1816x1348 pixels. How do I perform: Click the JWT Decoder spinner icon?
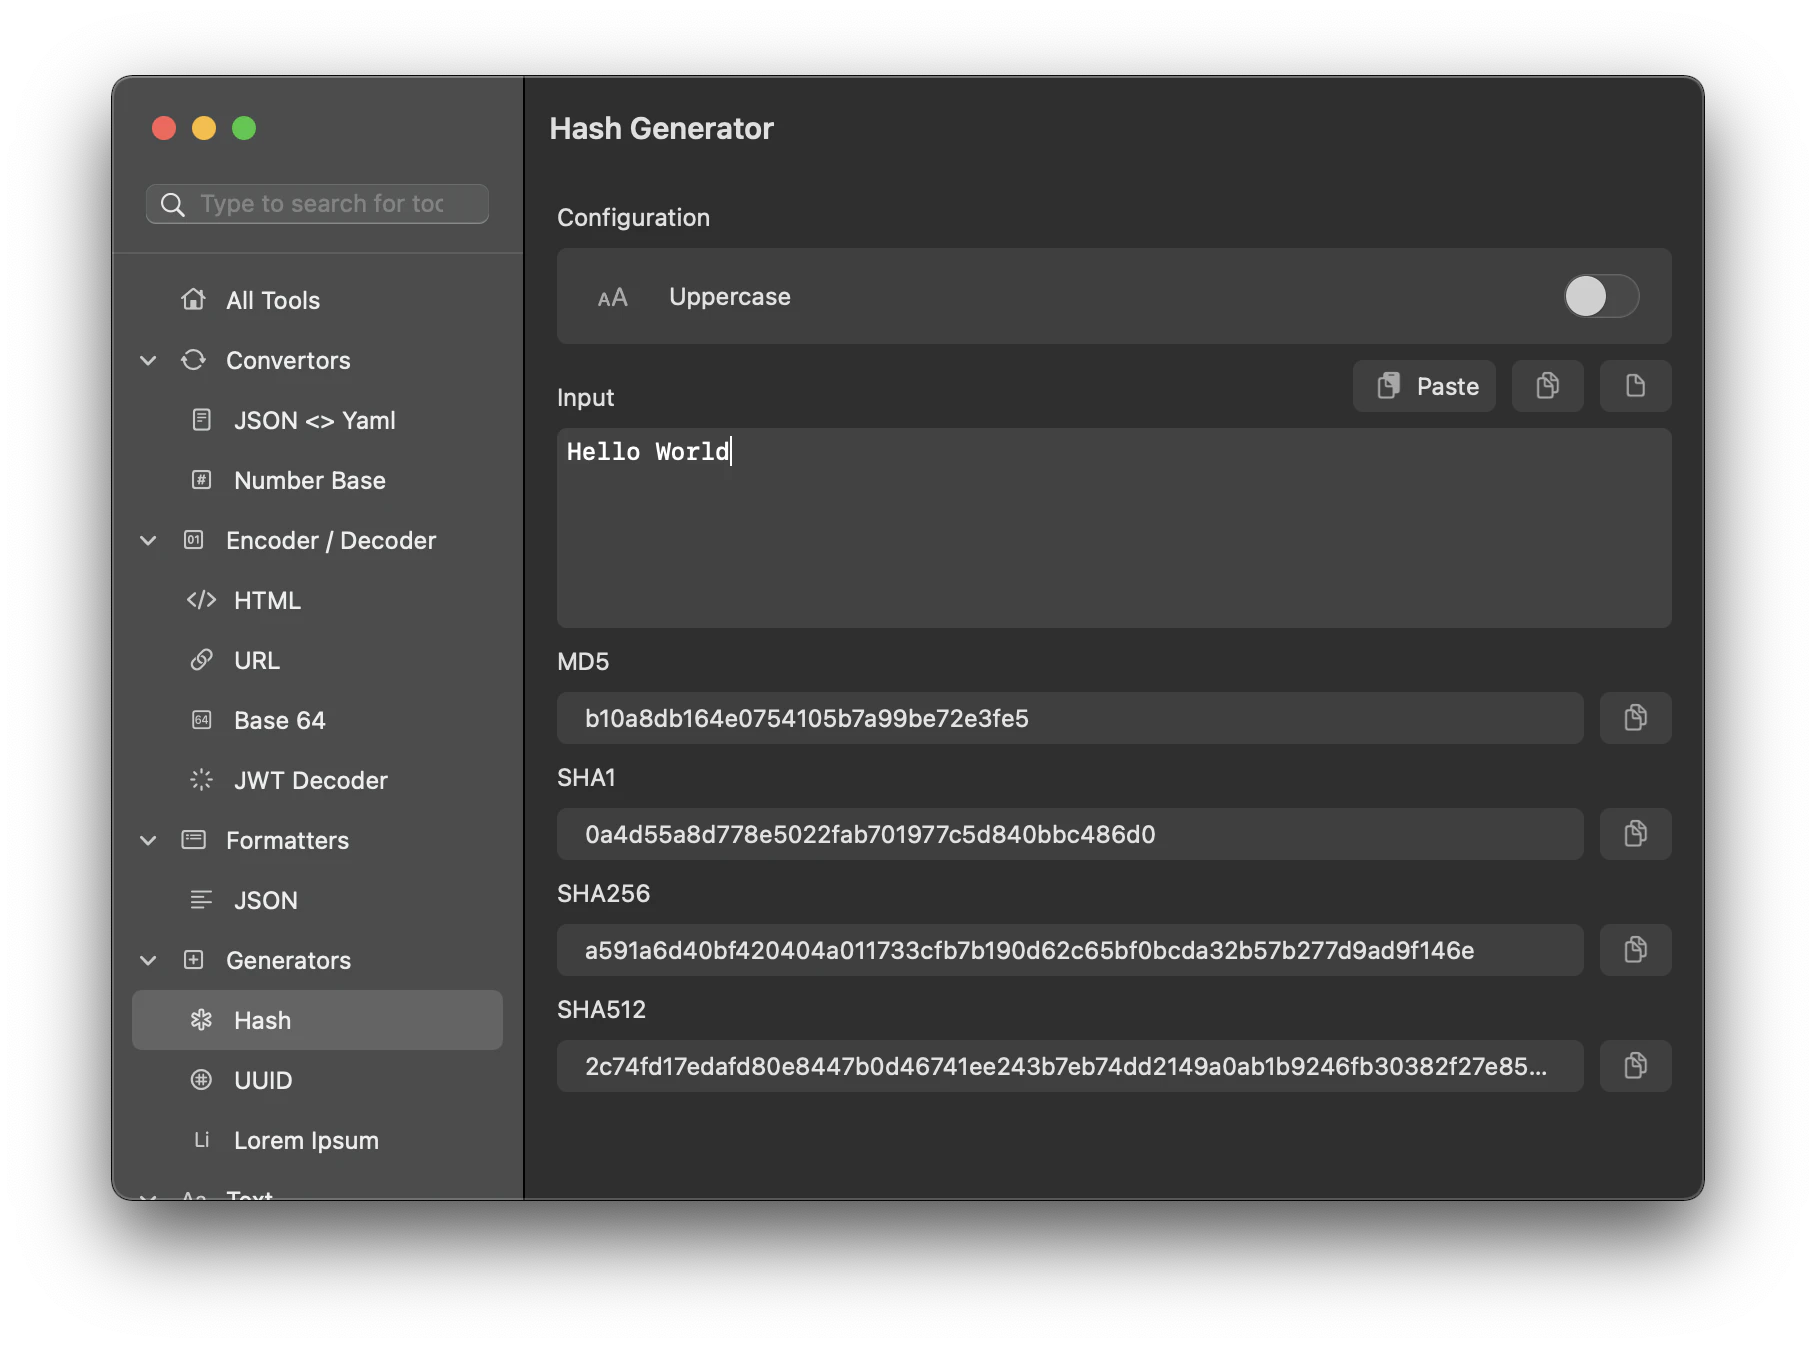(201, 780)
